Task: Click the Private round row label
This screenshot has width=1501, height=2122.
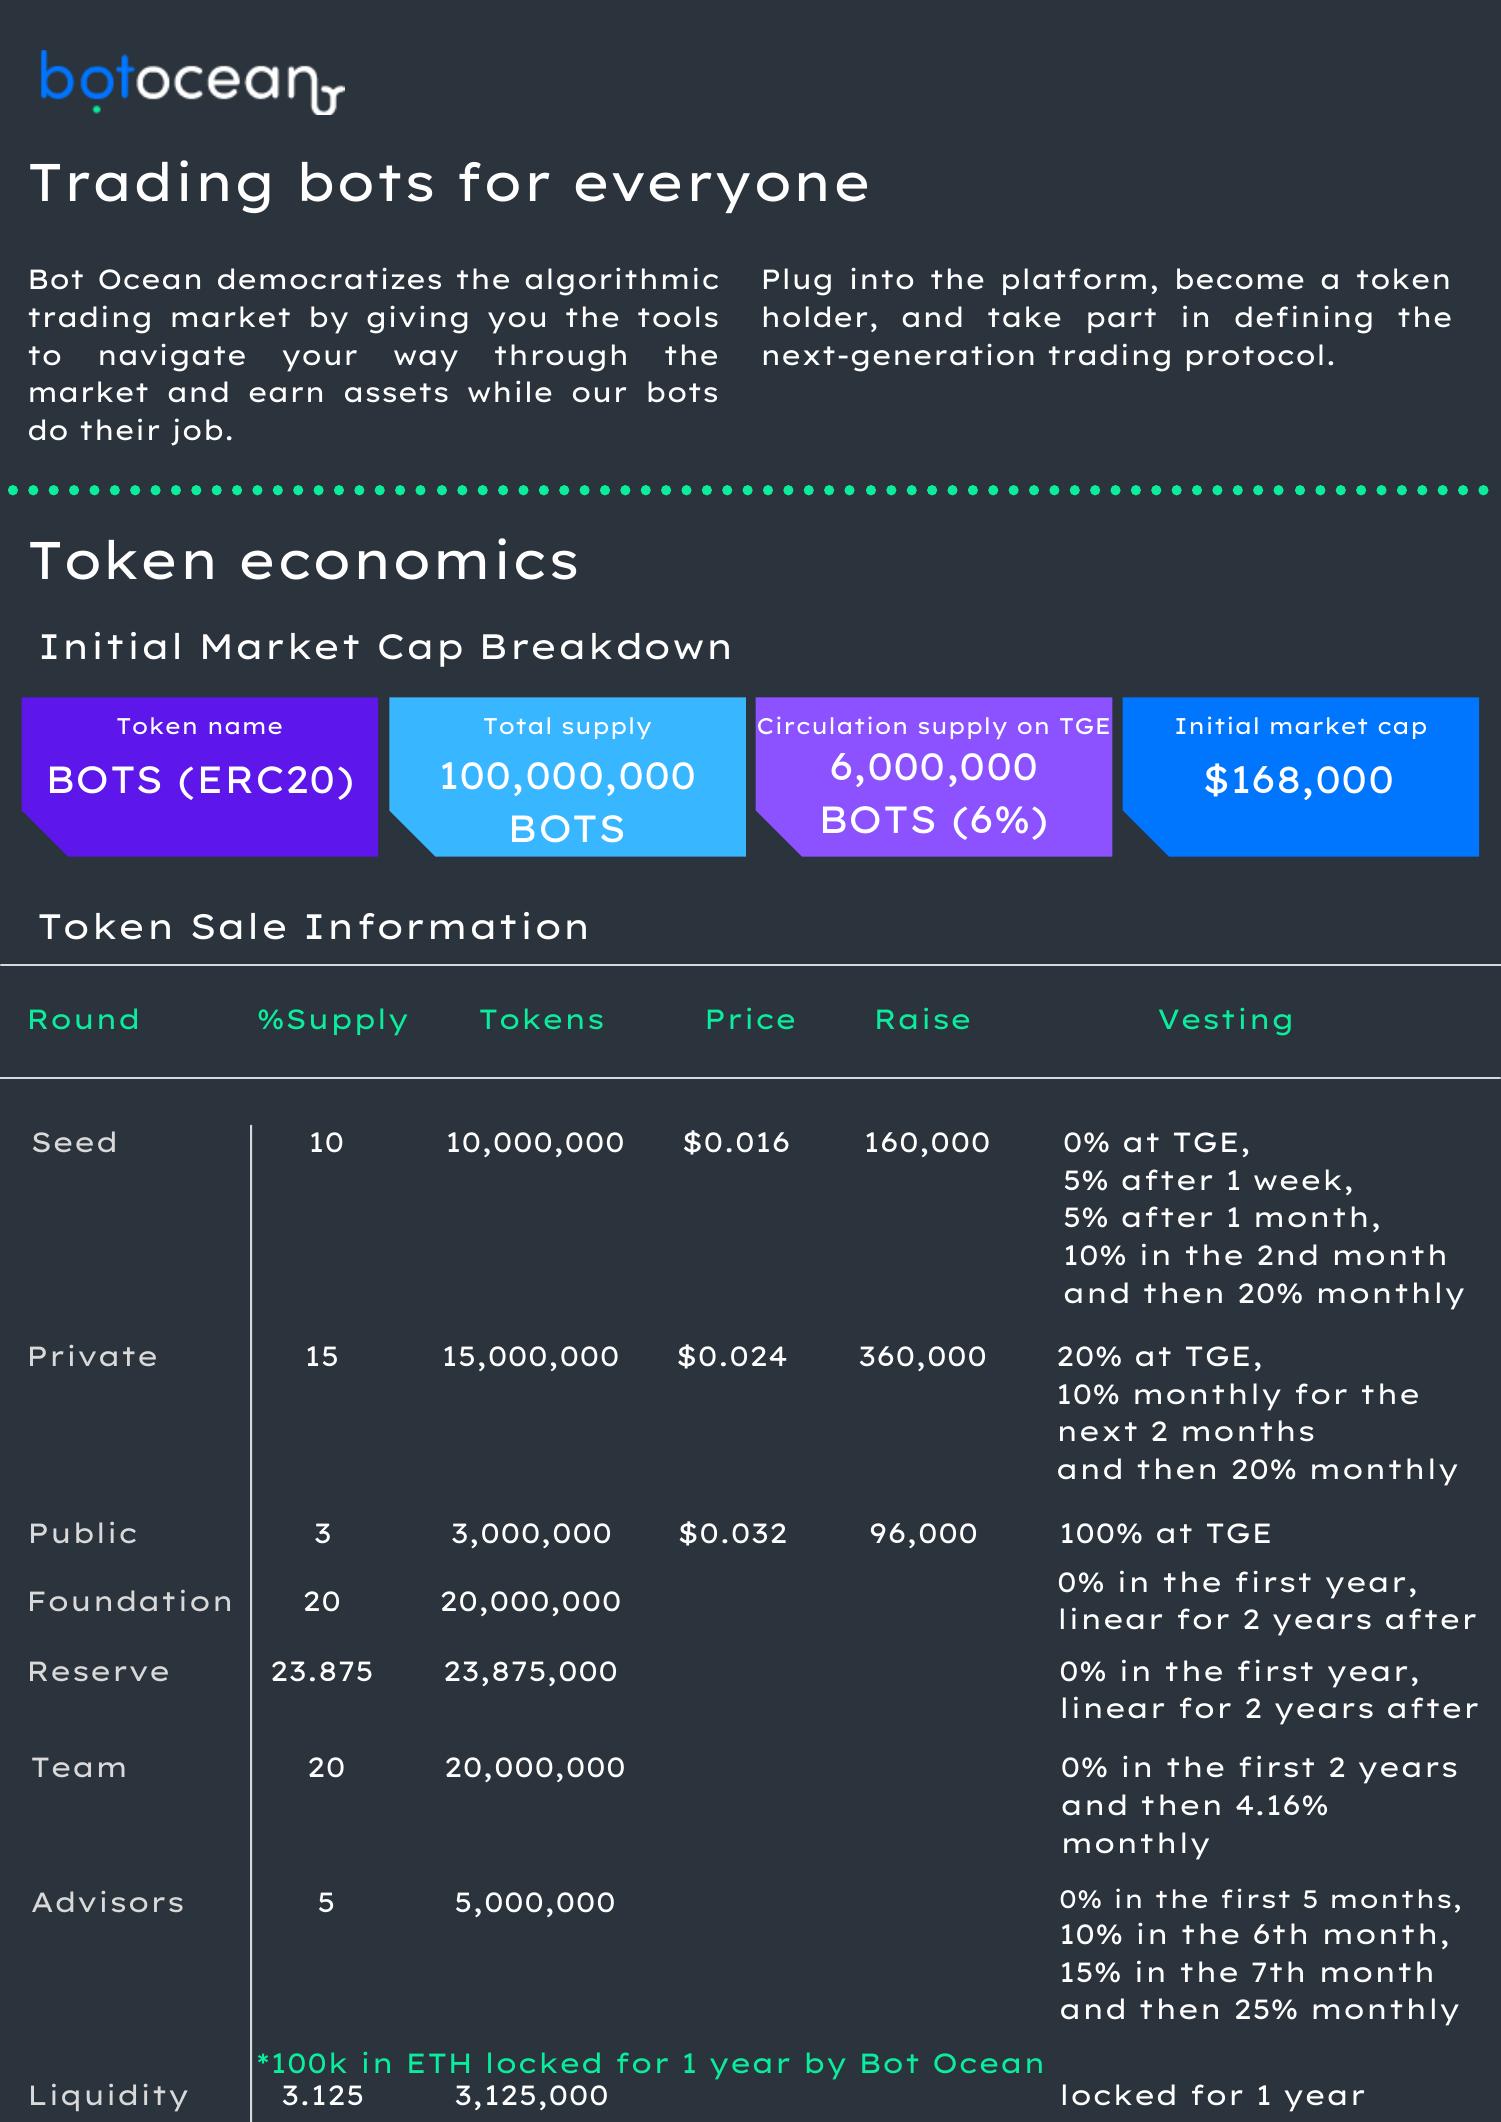Action: point(93,1356)
